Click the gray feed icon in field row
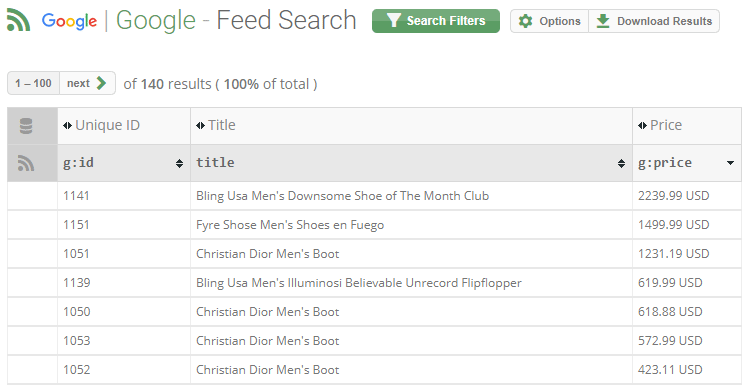The height and width of the screenshot is (385, 750). pos(26,163)
